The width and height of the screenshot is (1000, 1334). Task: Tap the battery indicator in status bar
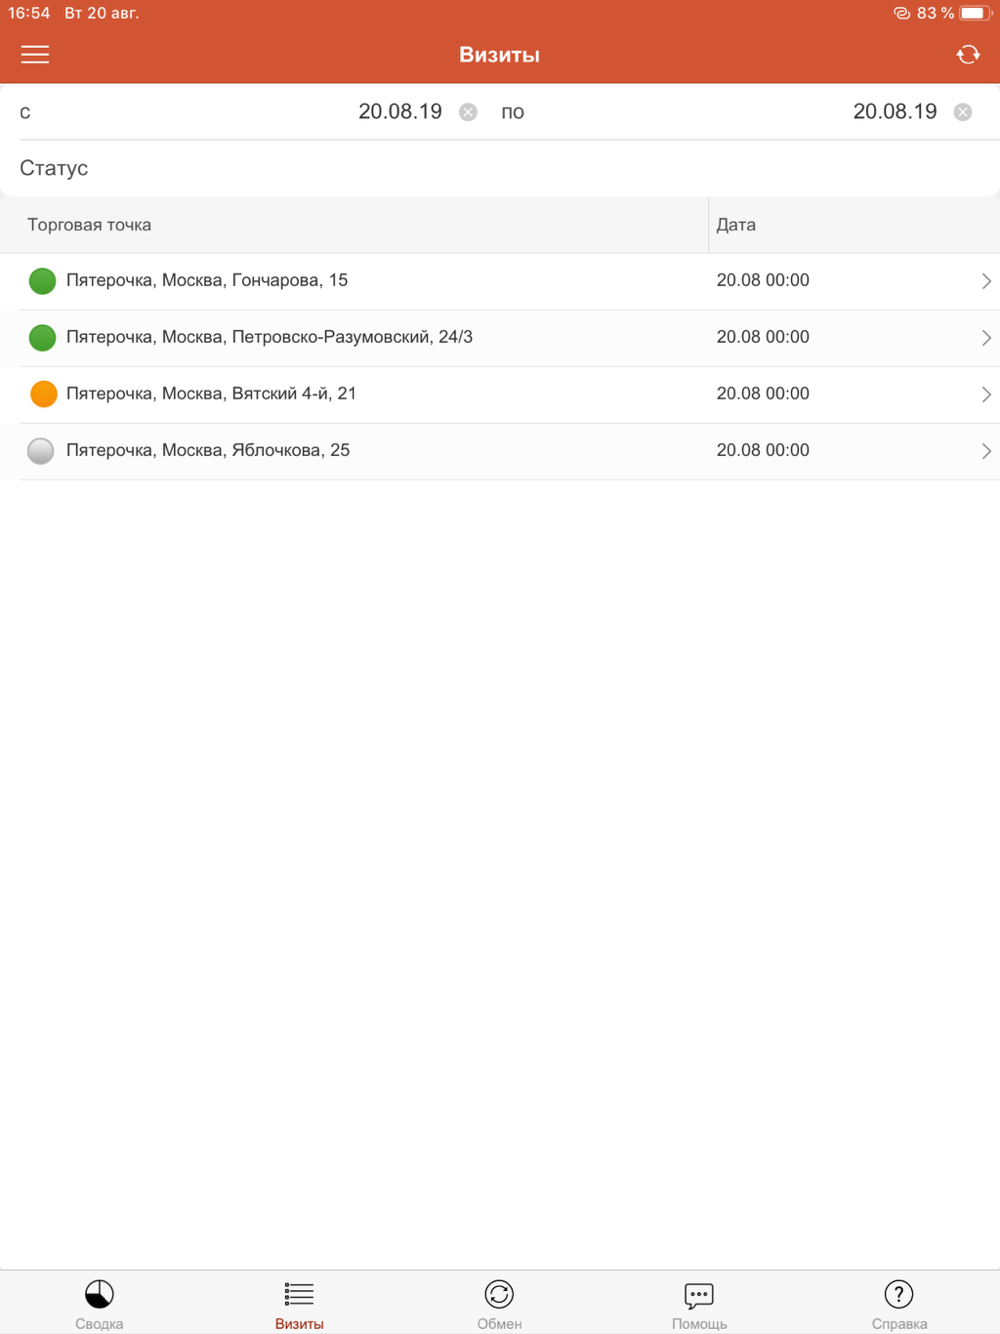(x=975, y=13)
